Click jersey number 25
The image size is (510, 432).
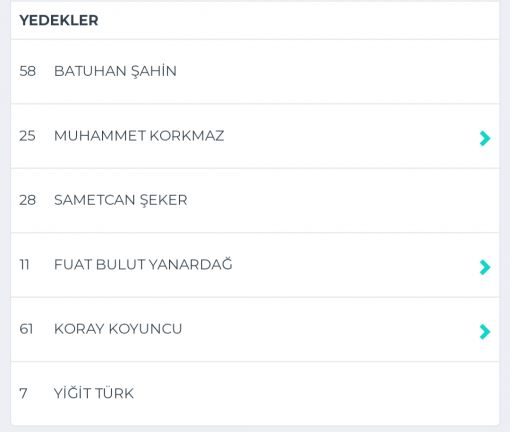pyautogui.click(x=27, y=136)
